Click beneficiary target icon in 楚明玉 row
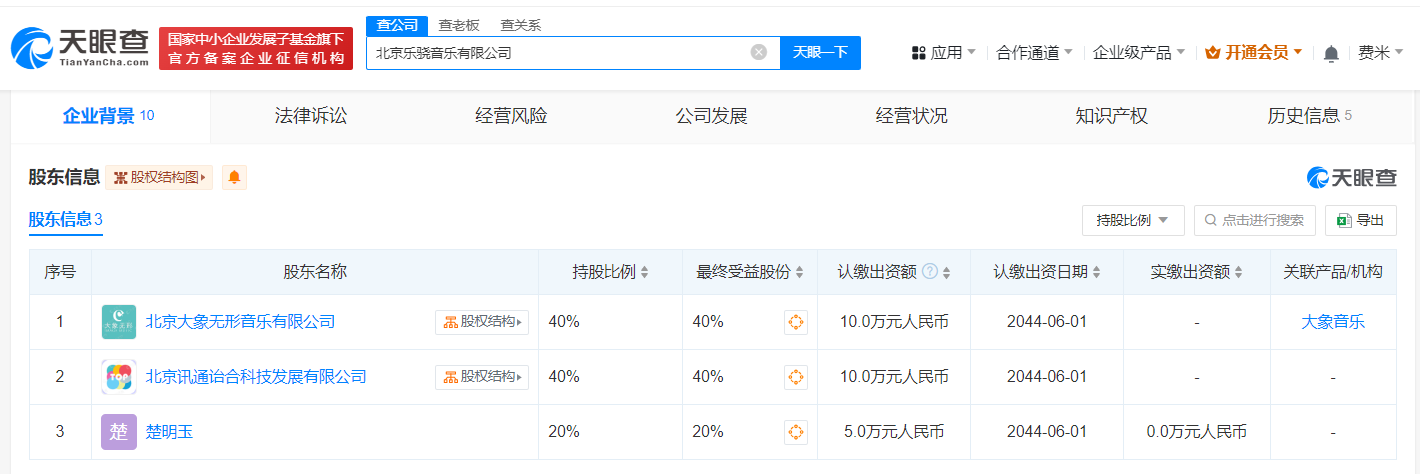 pos(796,432)
